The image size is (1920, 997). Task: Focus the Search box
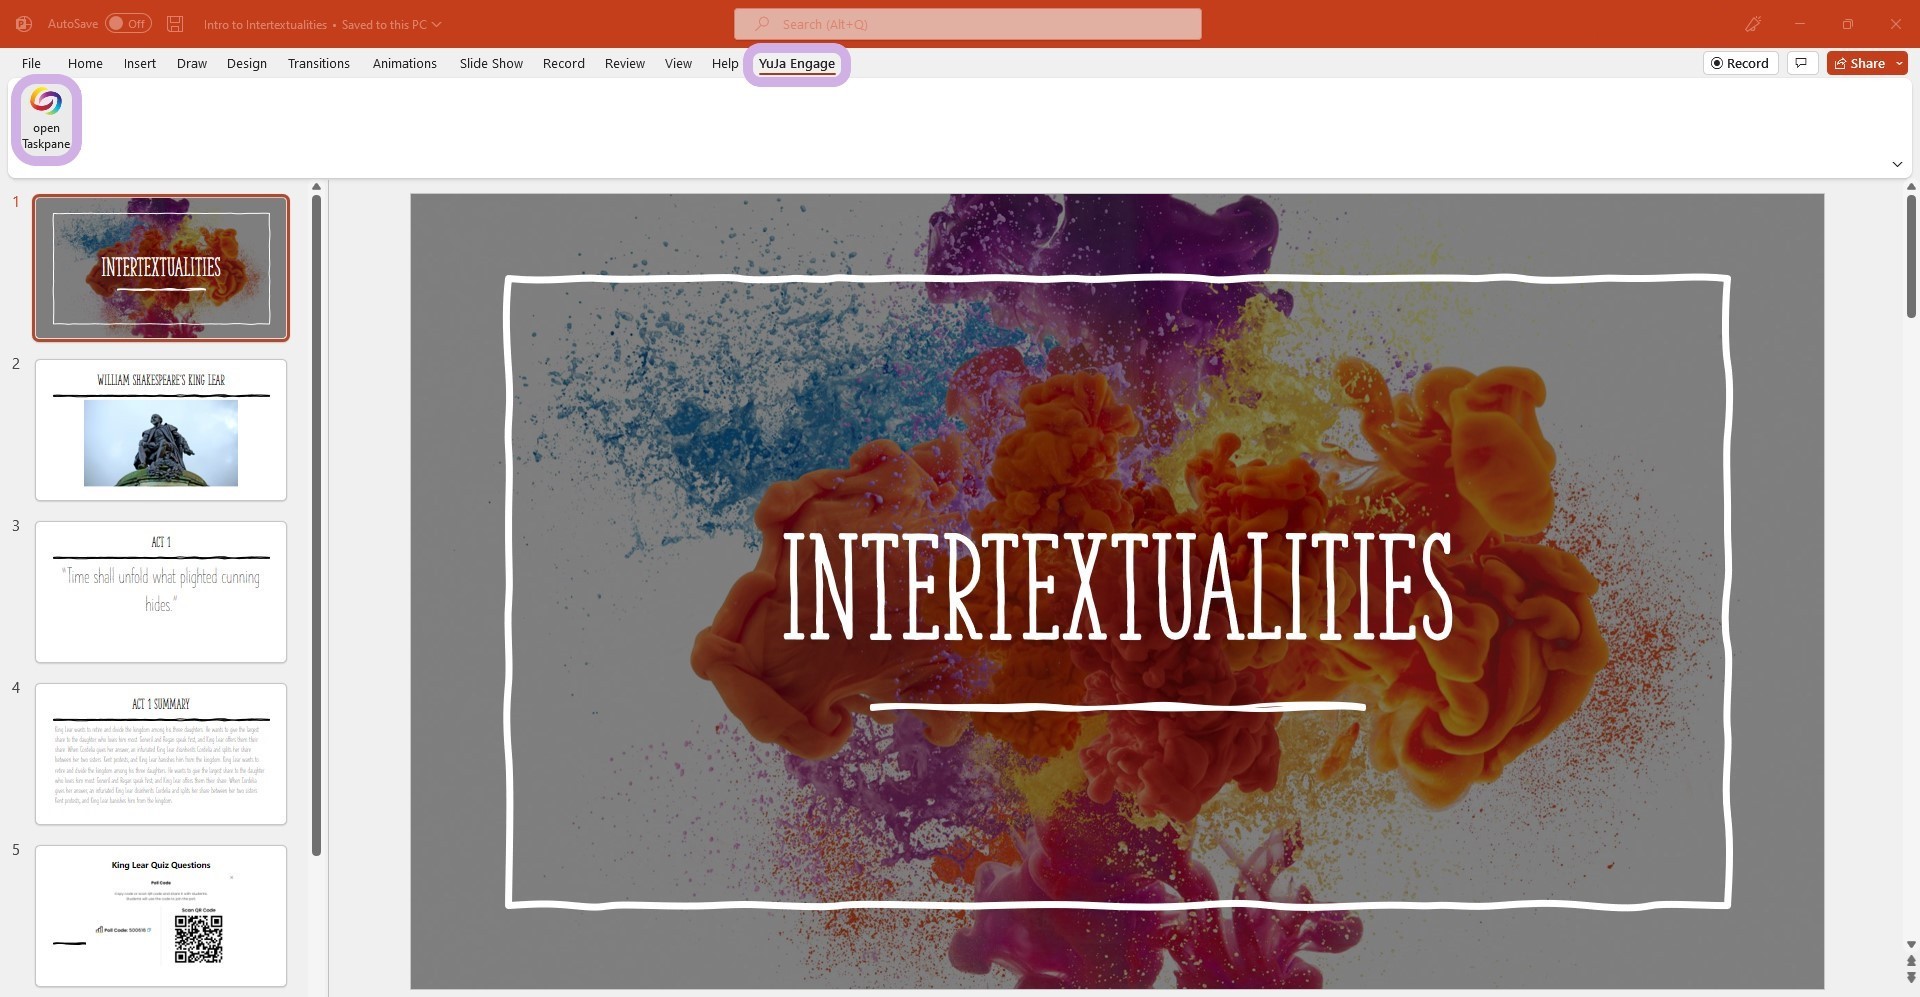tap(967, 24)
